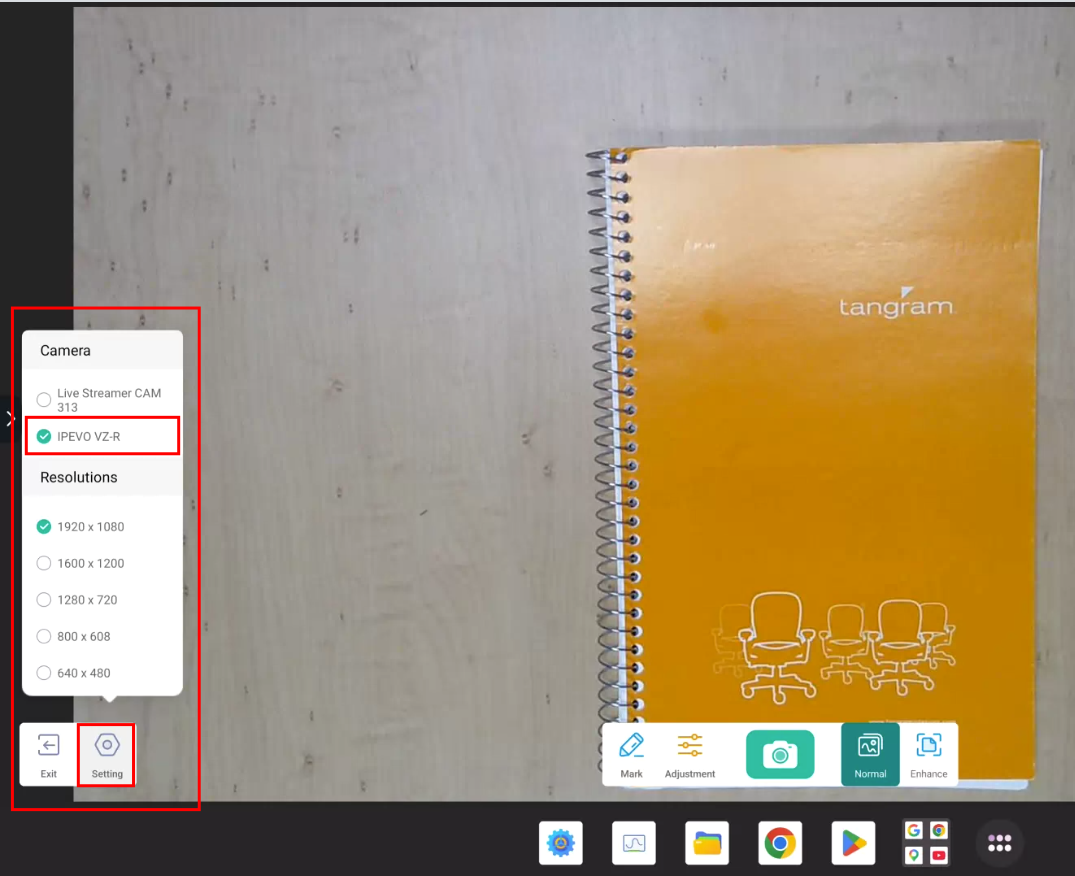Screen dimensions: 1075x876
Task: Open the Adjustment sliders panel
Action: point(690,755)
